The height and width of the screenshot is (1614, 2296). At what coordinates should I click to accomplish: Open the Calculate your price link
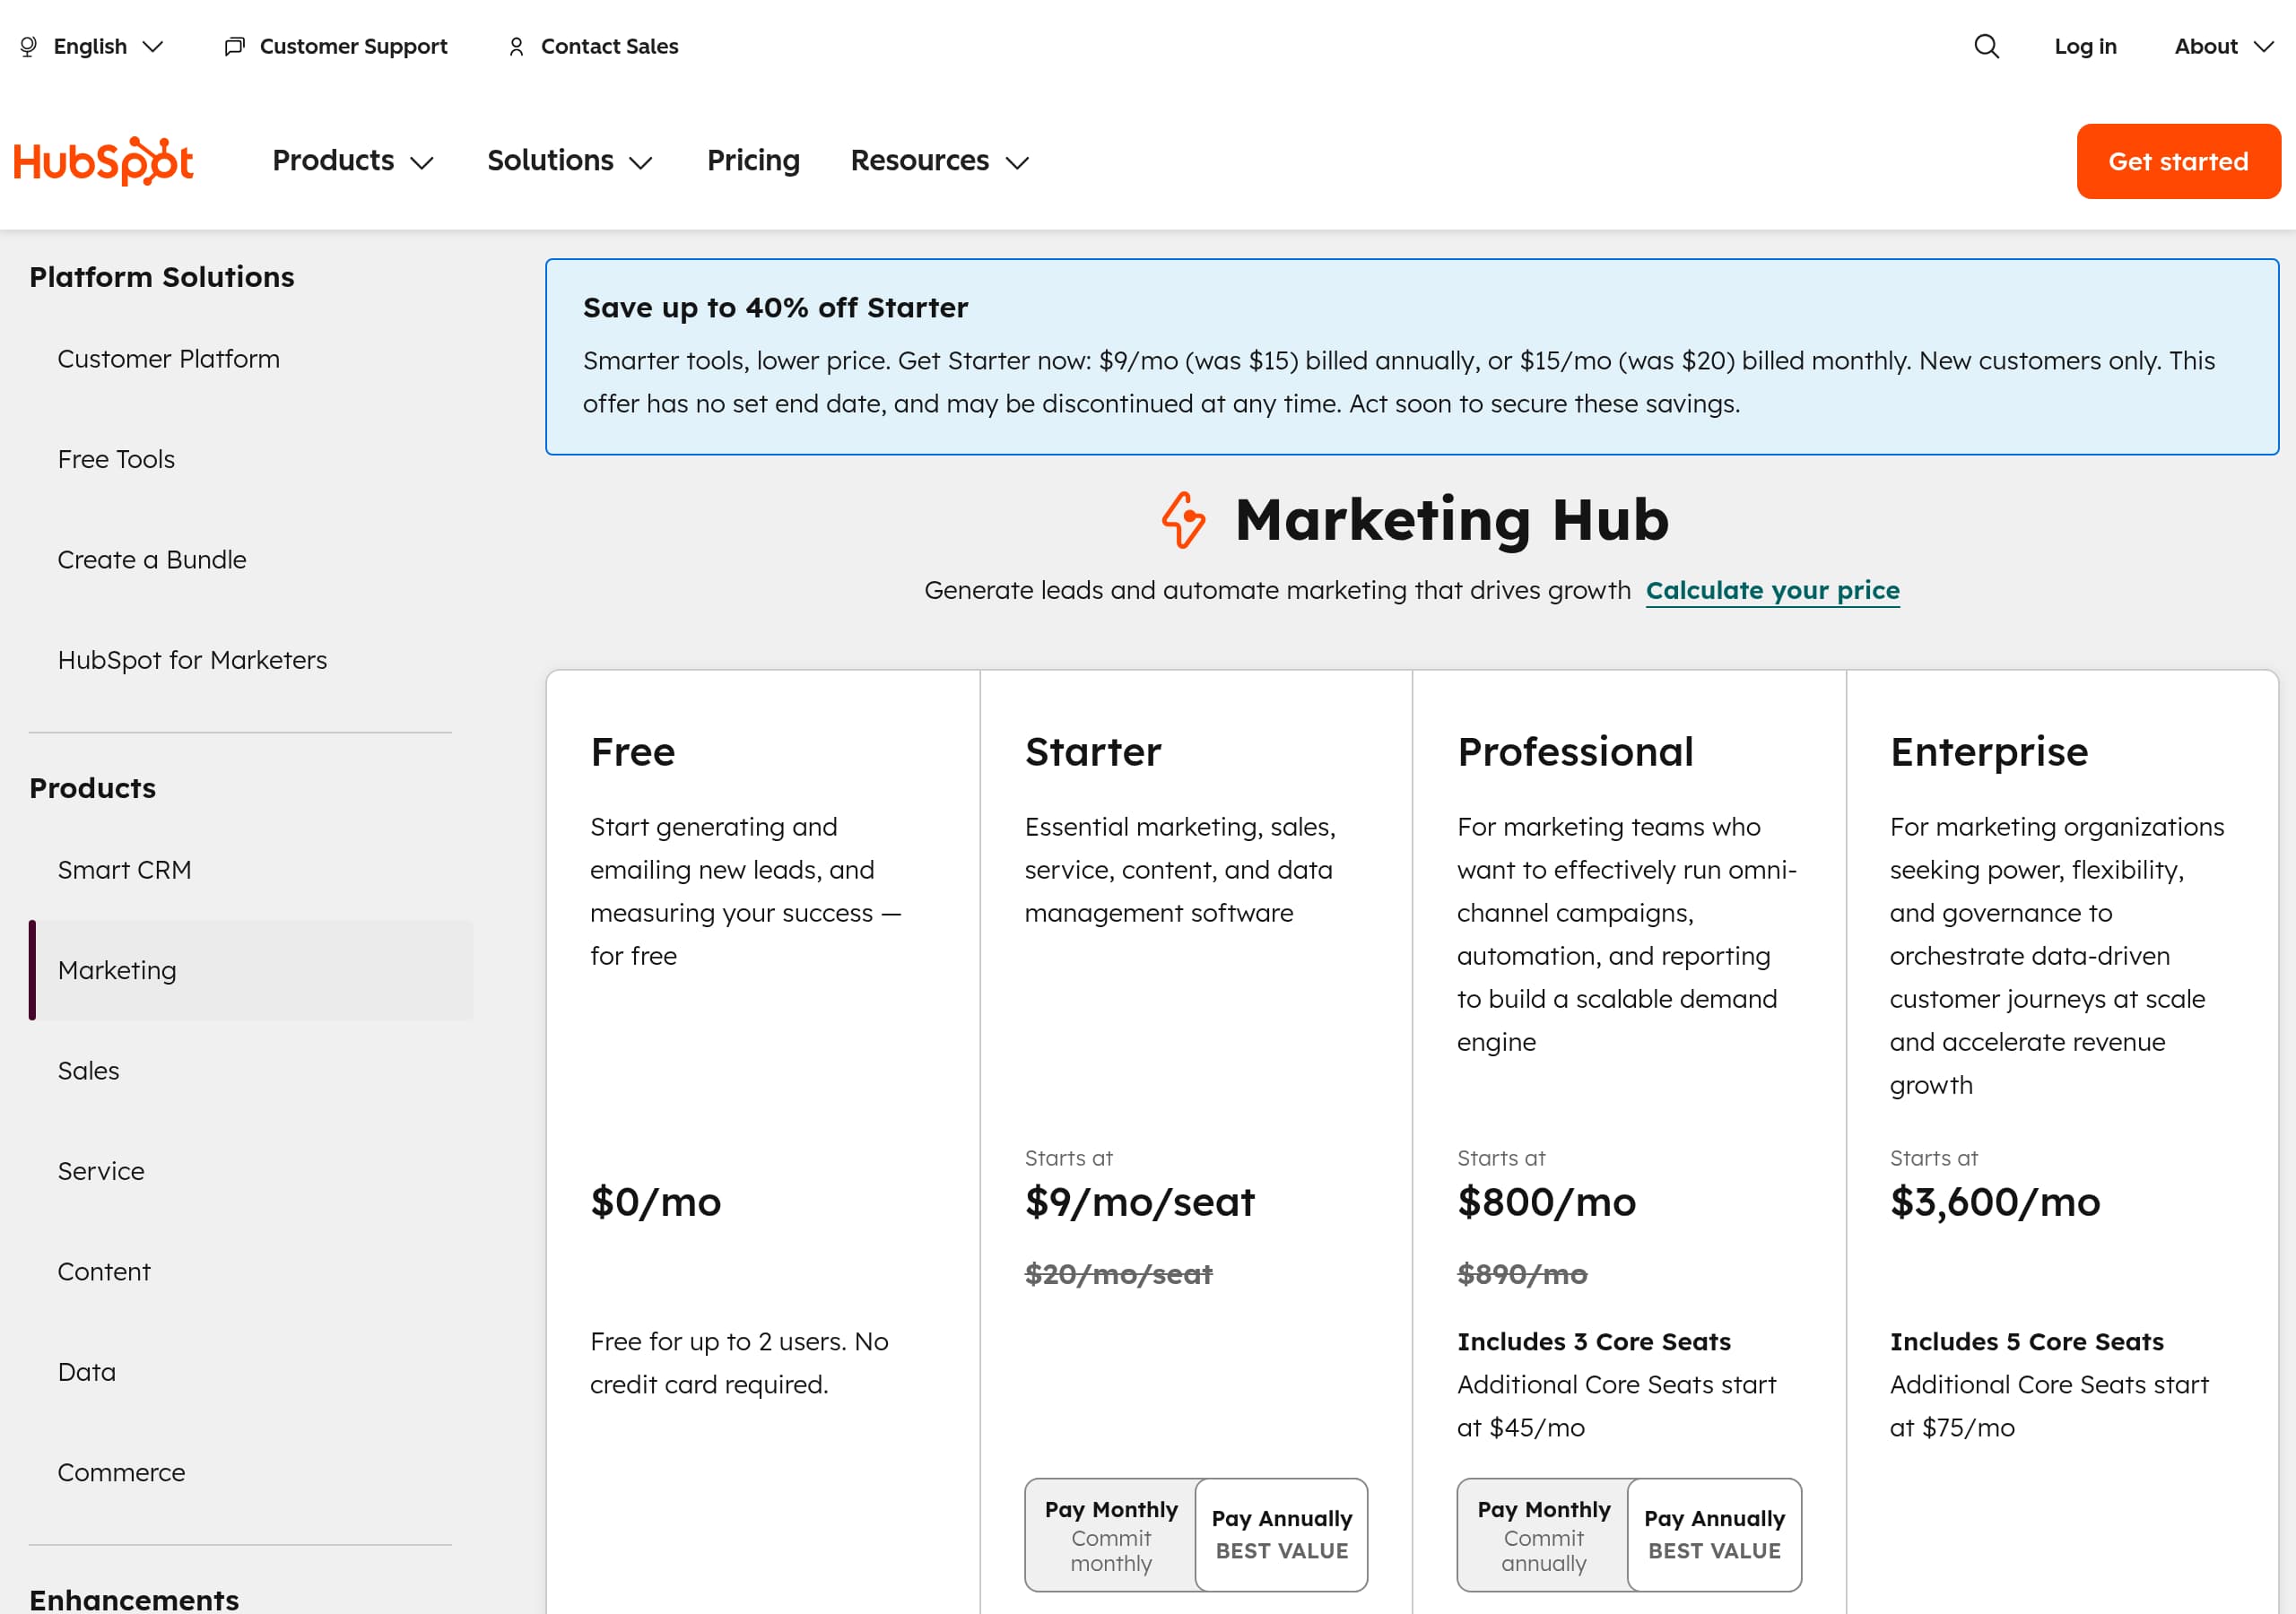pos(1772,590)
